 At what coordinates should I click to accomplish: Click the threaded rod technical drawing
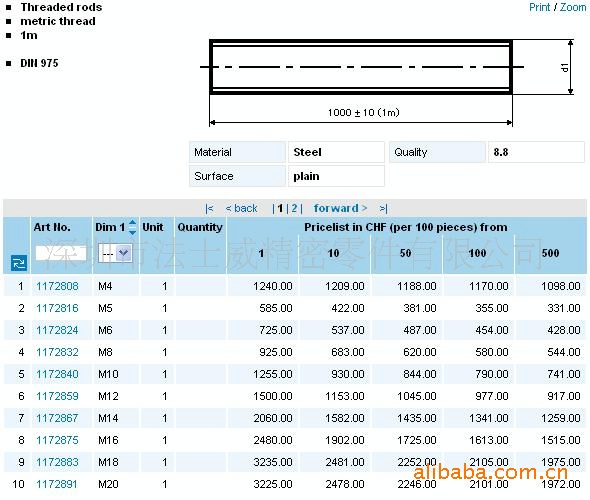pos(387,82)
